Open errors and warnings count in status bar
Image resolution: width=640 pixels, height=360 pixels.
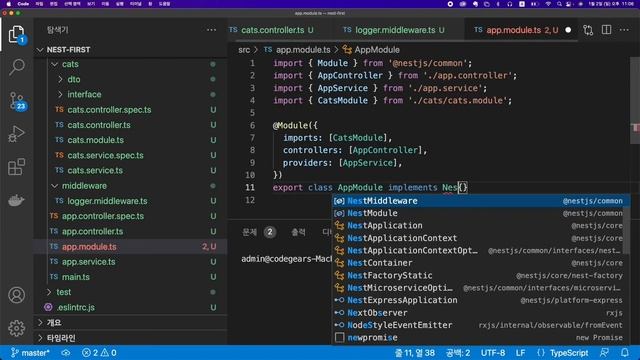coord(99,353)
